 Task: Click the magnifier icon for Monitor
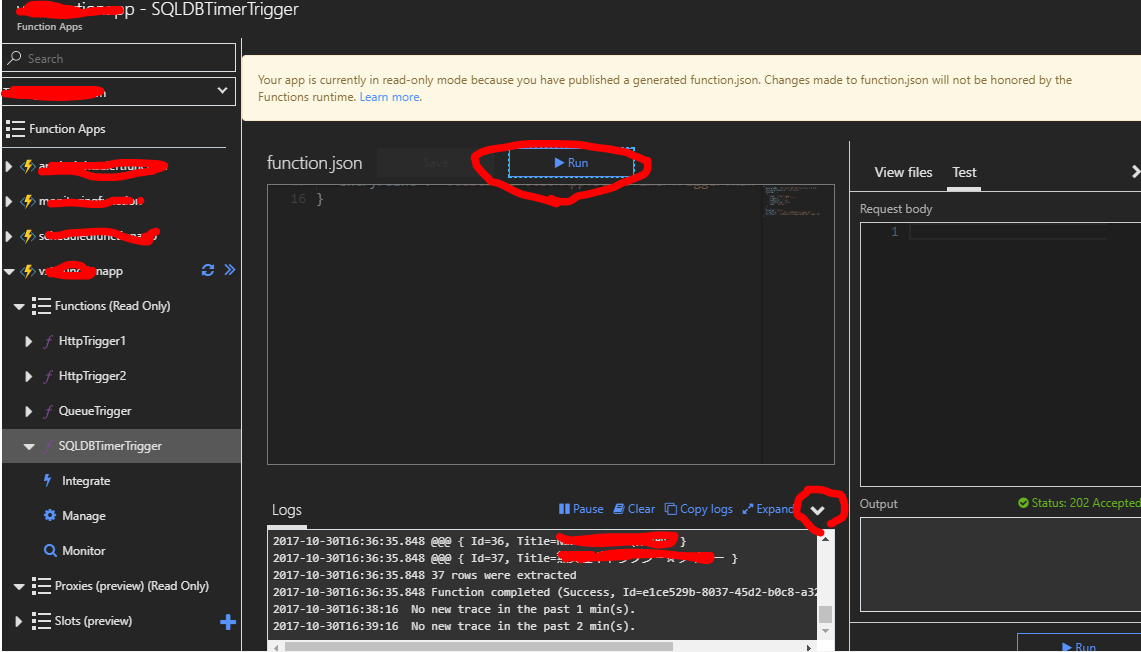click(49, 550)
